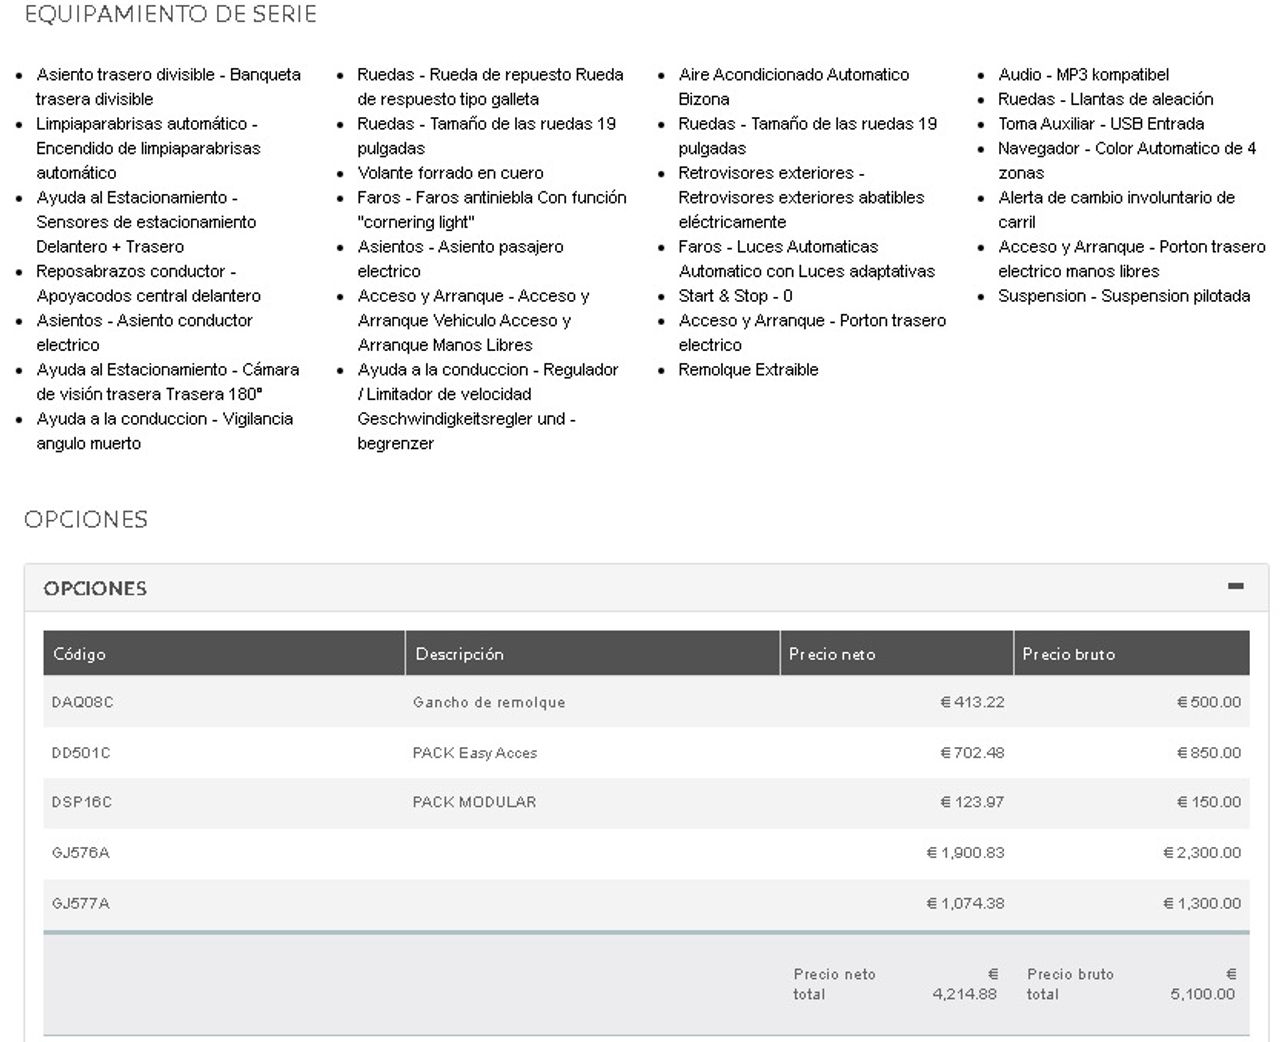
Task: Click the total gross price 5,100.00
Action: tap(1202, 994)
